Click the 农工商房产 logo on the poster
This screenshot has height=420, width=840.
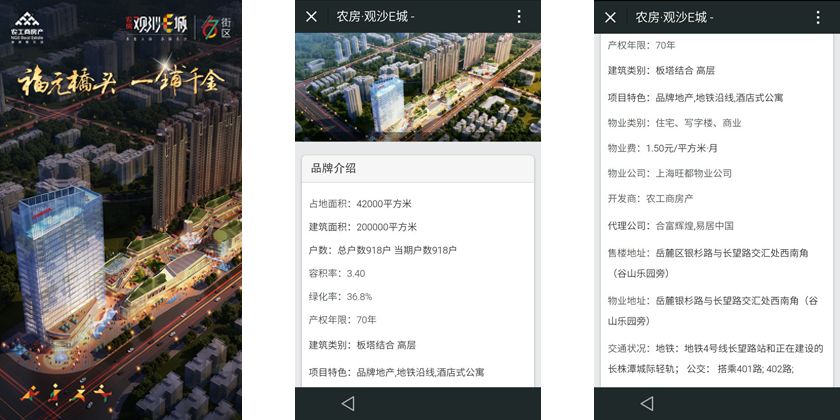point(27,26)
